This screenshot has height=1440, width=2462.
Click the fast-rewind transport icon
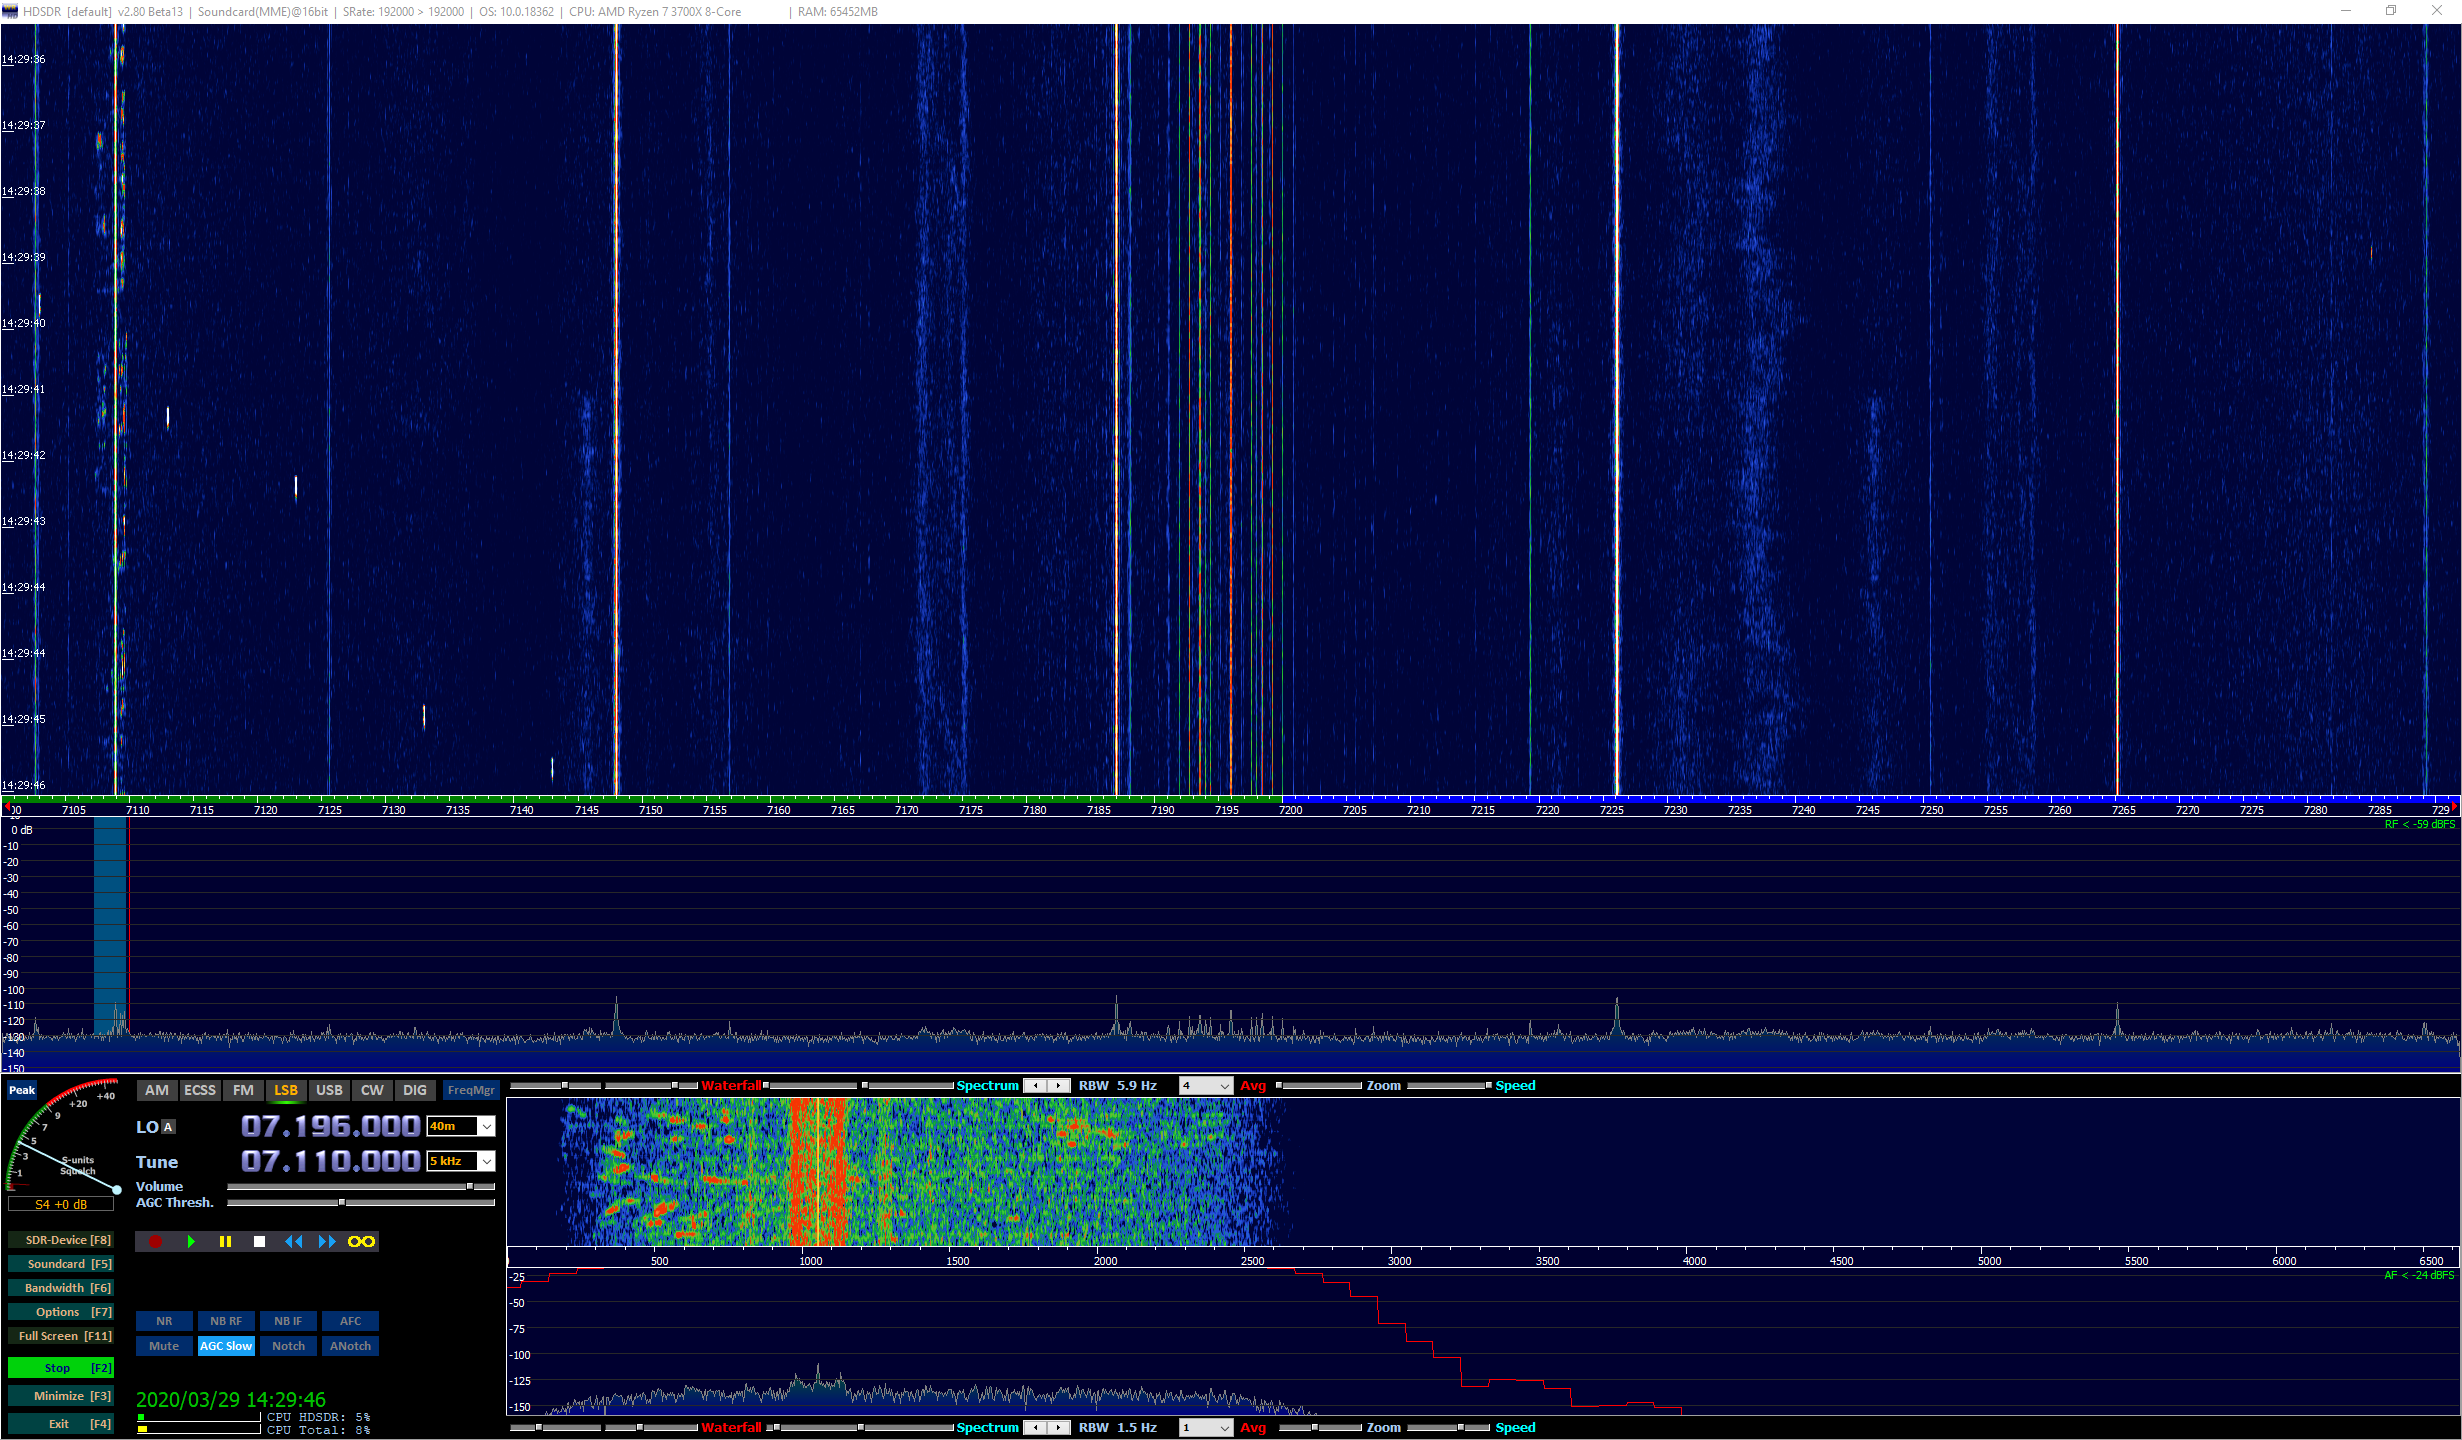(x=294, y=1241)
